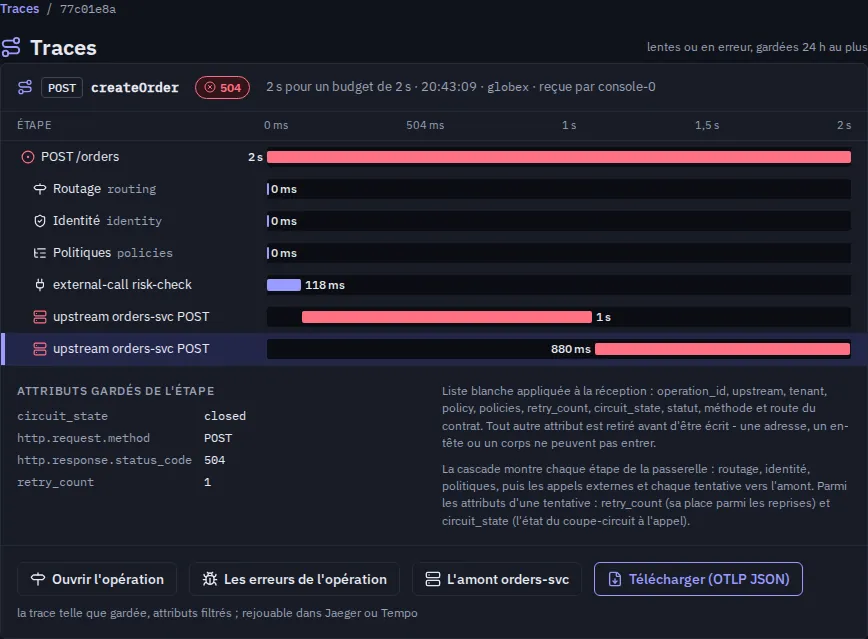The width and height of the screenshot is (868, 639).
Task: Click the 118 ms risk-check purple bar
Action: coord(283,285)
